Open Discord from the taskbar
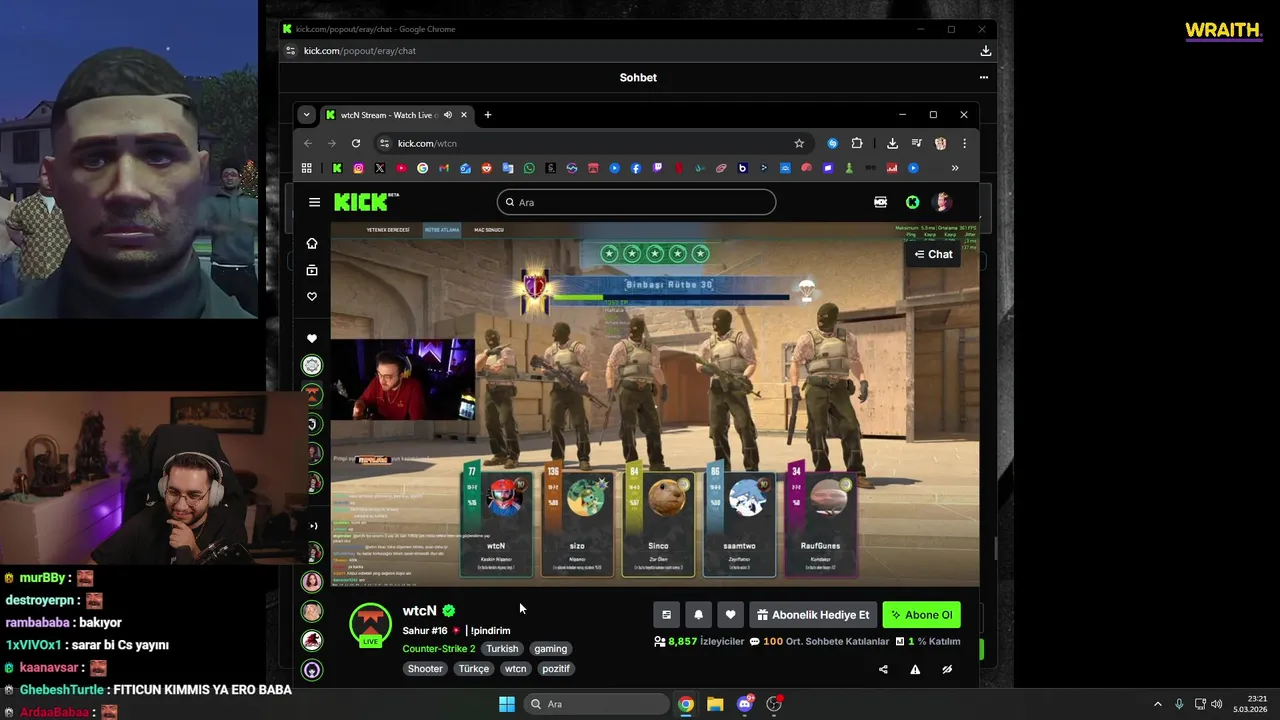1280x720 pixels. pyautogui.click(x=745, y=704)
